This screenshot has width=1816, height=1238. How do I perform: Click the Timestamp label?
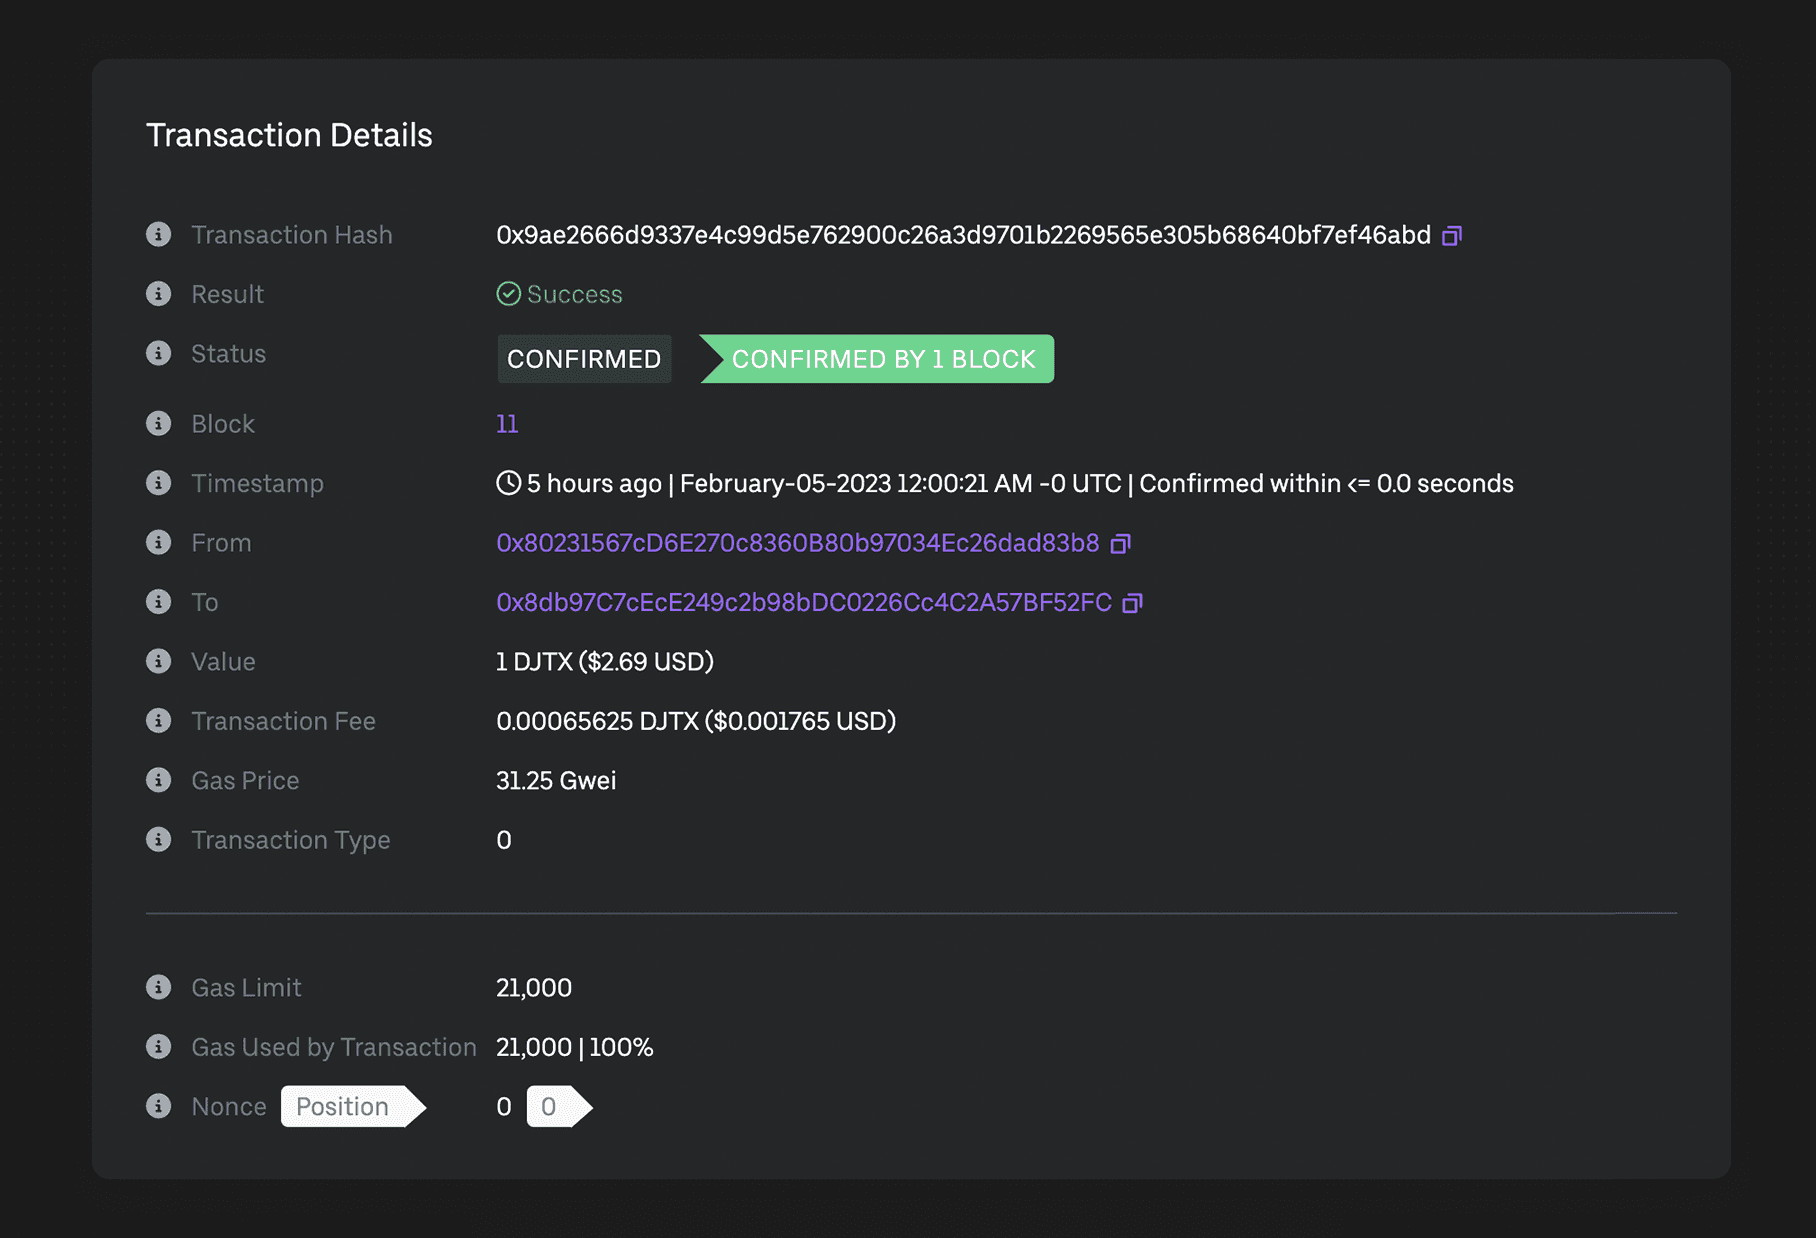257,484
